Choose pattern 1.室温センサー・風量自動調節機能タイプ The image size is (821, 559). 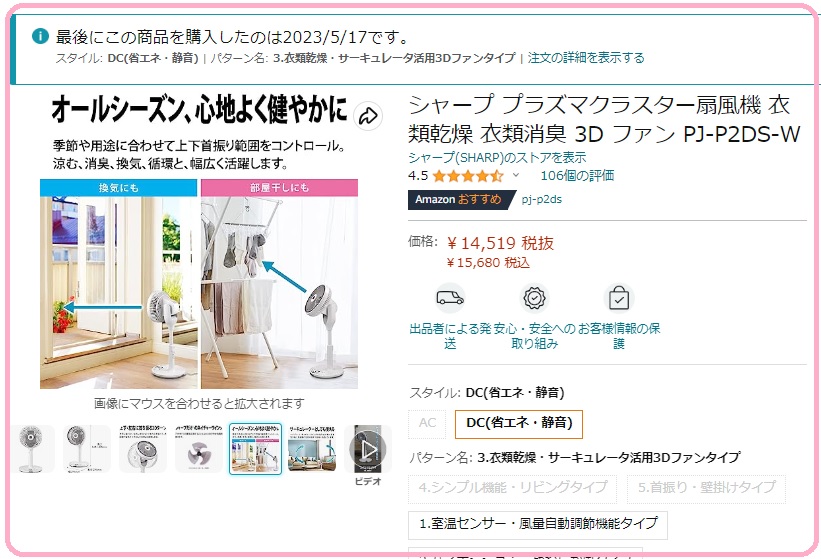(538, 524)
